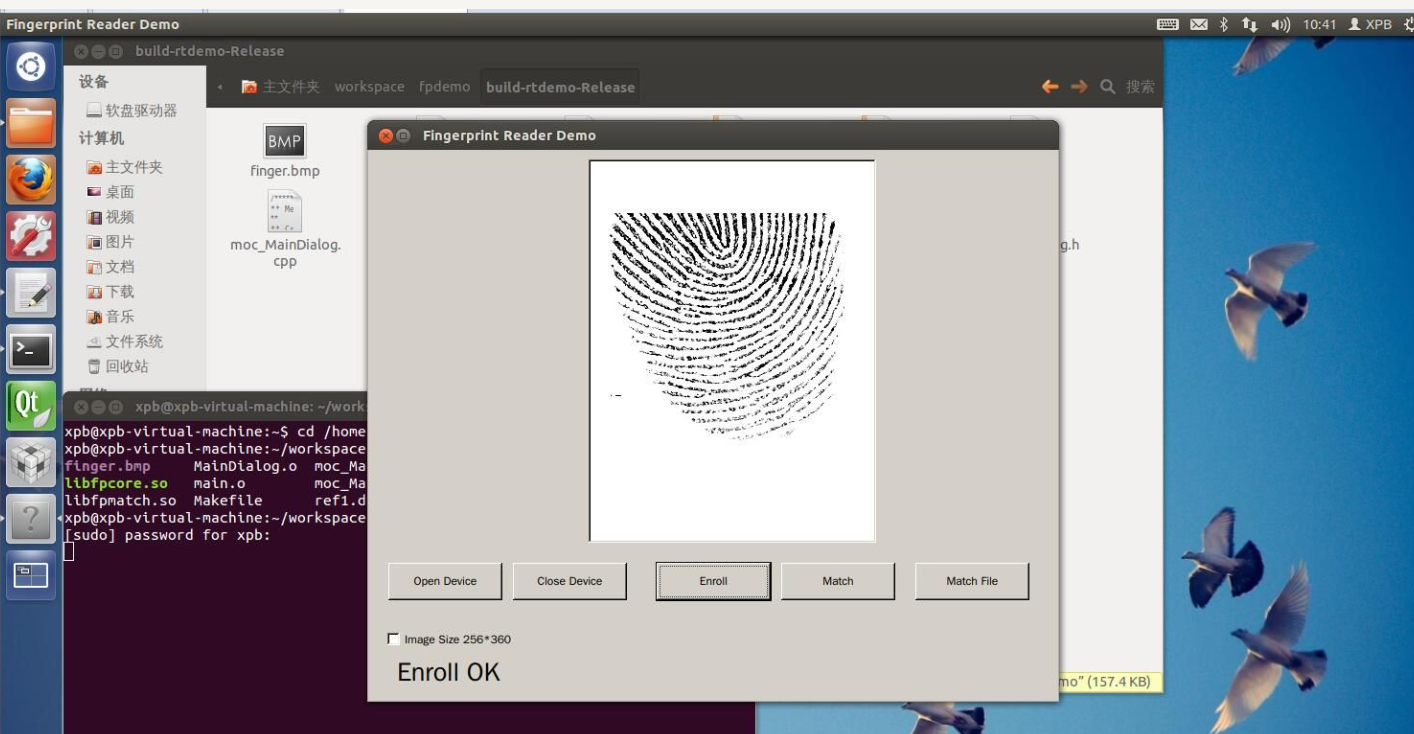Launch Qt Creator from the launcher
The height and width of the screenshot is (734, 1414).
(31, 406)
